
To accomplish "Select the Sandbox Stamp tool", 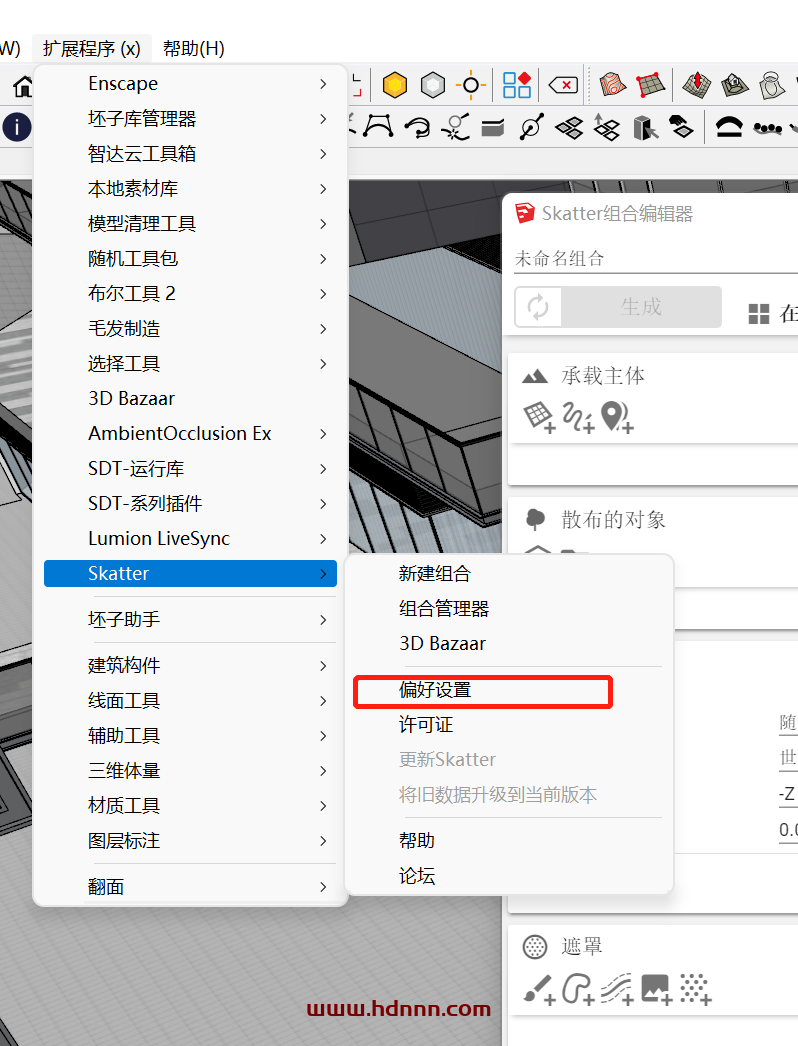I will pos(735,85).
